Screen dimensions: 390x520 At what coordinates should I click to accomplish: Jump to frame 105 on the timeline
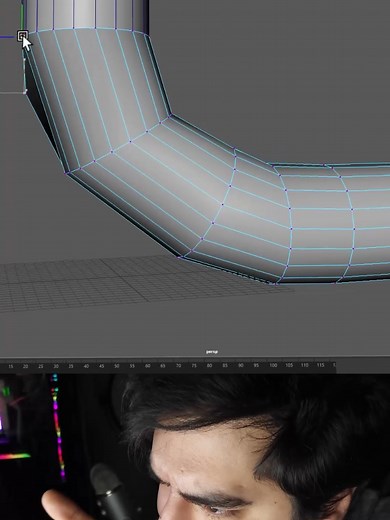click(x=289, y=365)
